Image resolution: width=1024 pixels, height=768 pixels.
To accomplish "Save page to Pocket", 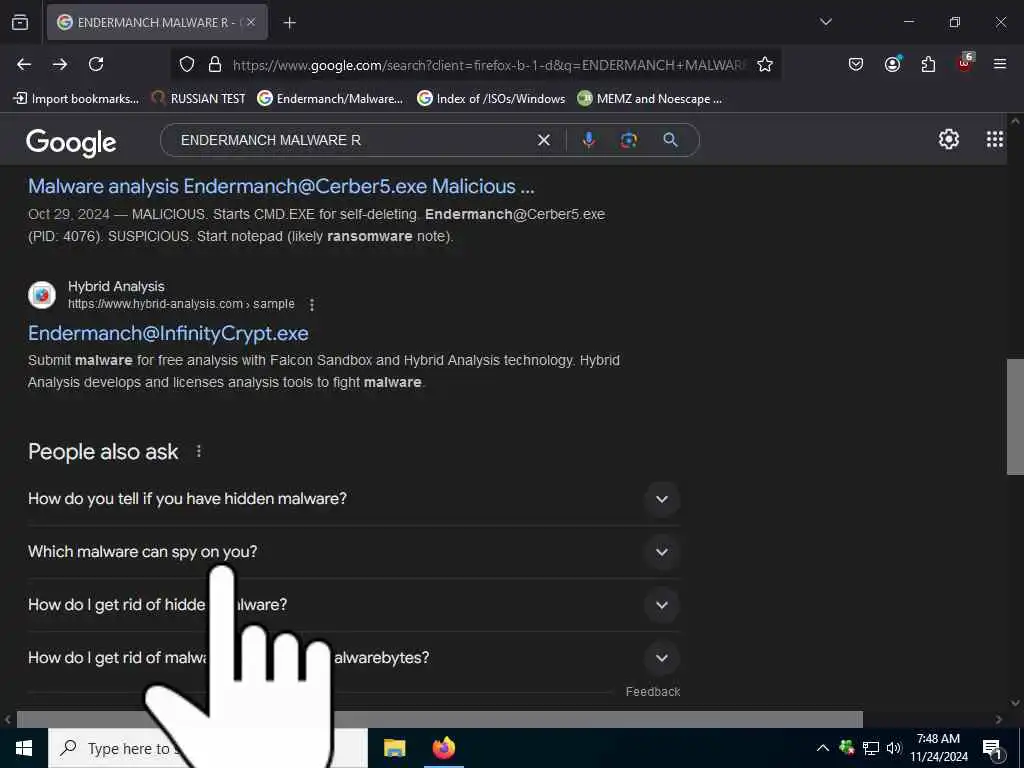I will 856,64.
